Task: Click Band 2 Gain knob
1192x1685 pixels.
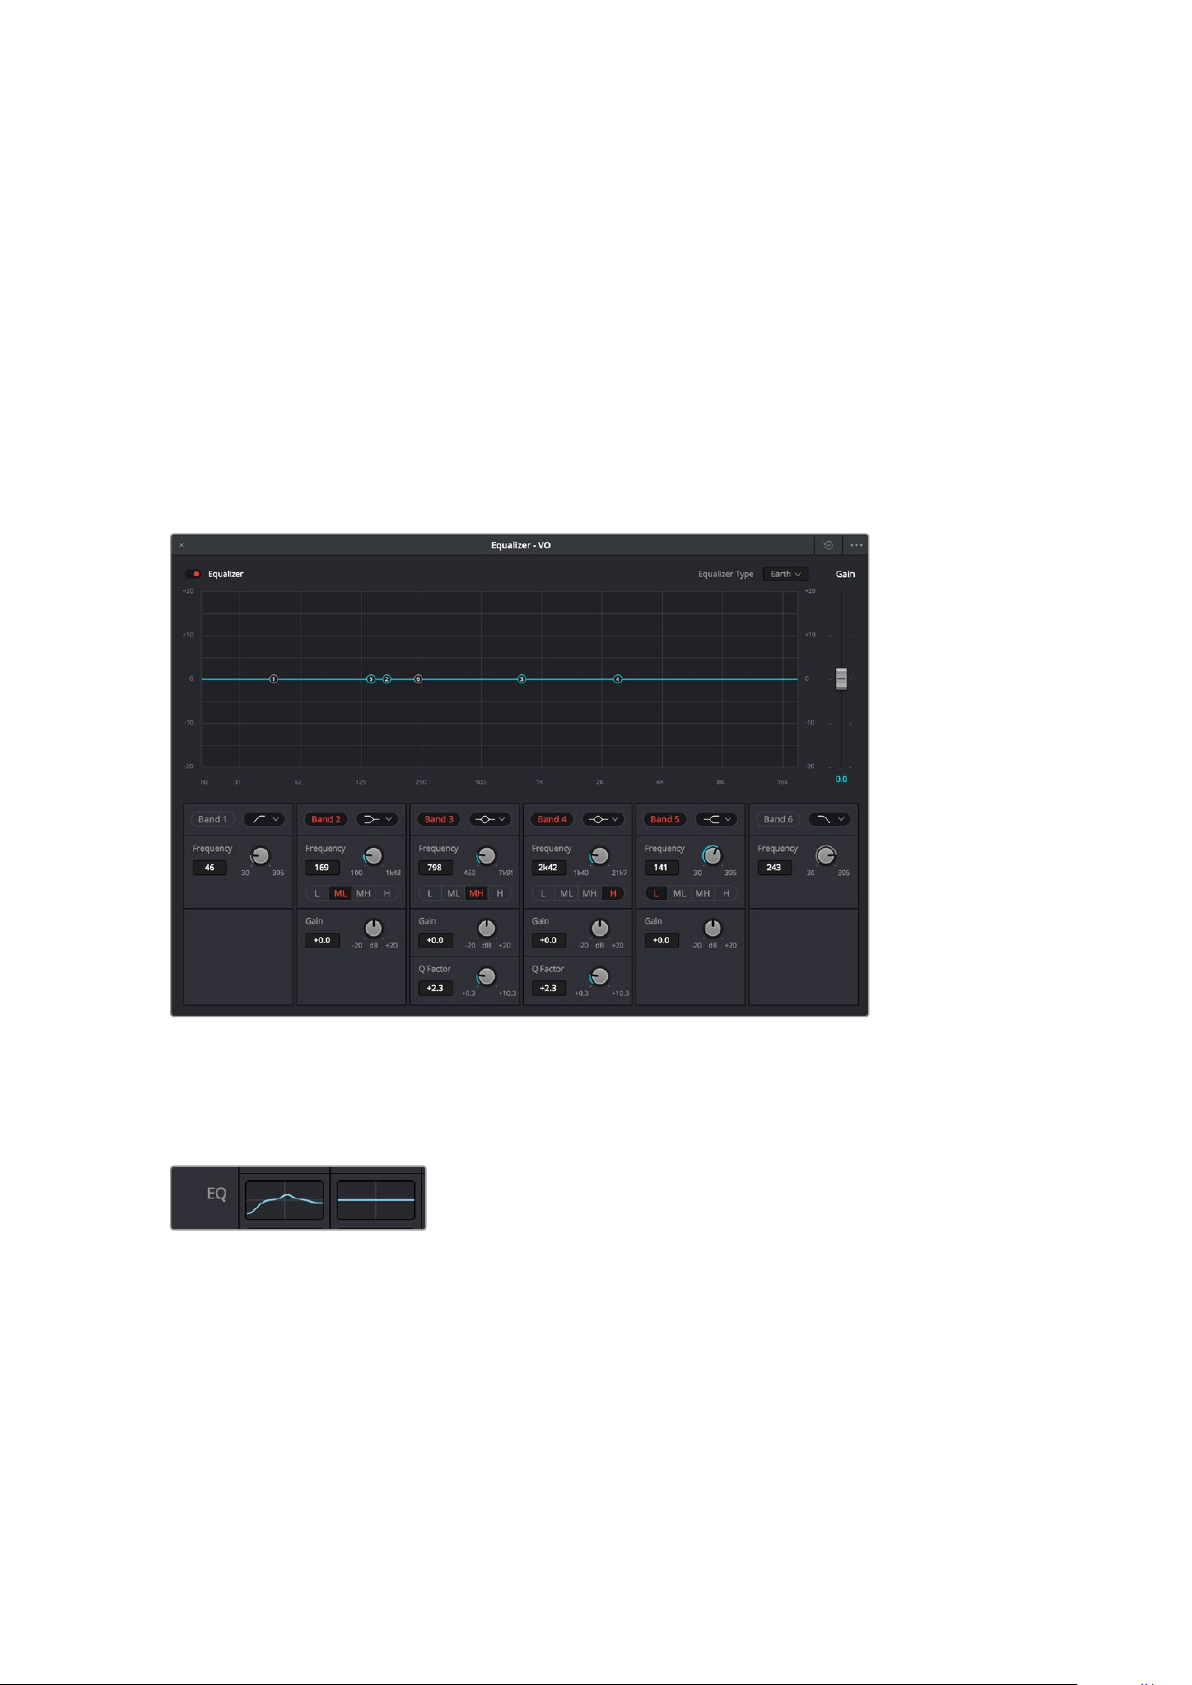Action: pyautogui.click(x=373, y=929)
